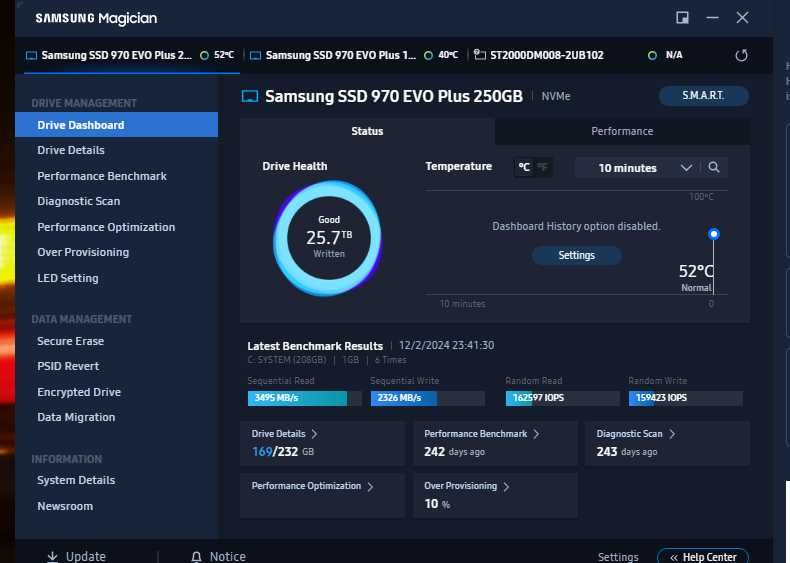Screen dimensions: 790x563
Task: Click the 10 % over provisioning value
Action: [x=437, y=504]
